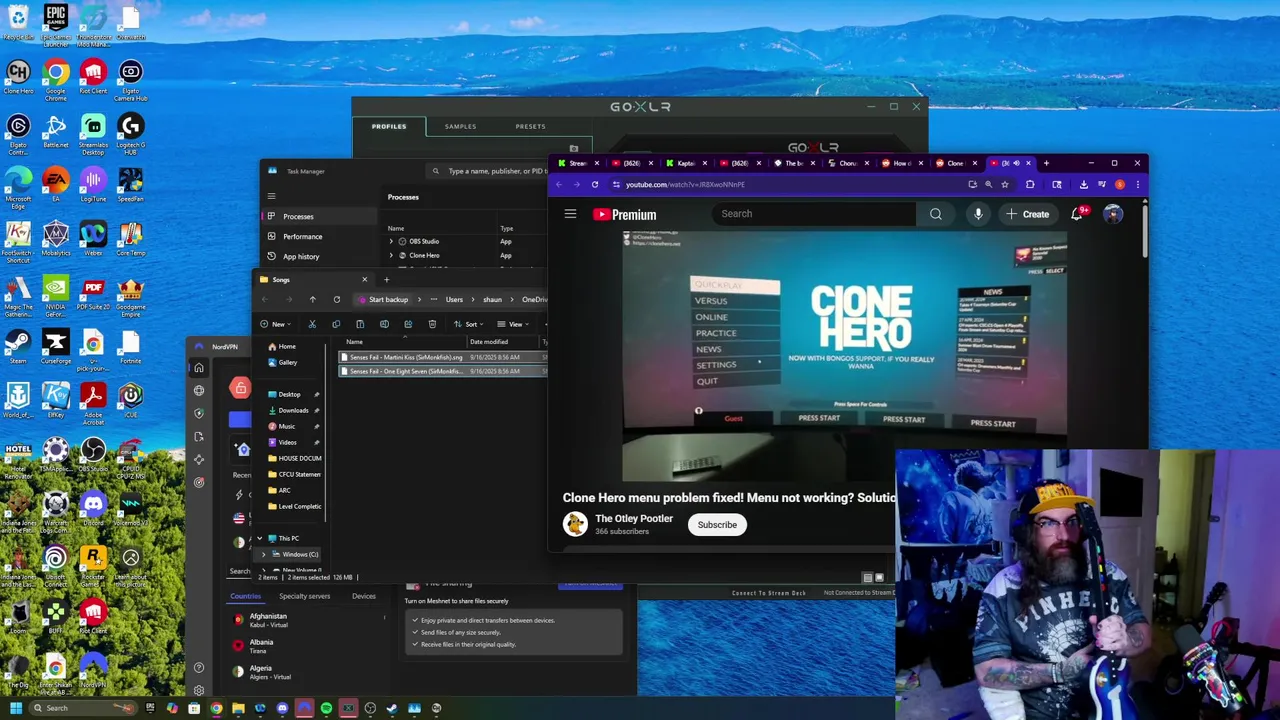Switch to GoXLR Profiles tab
Viewport: 1280px width, 720px height.
[x=389, y=126]
